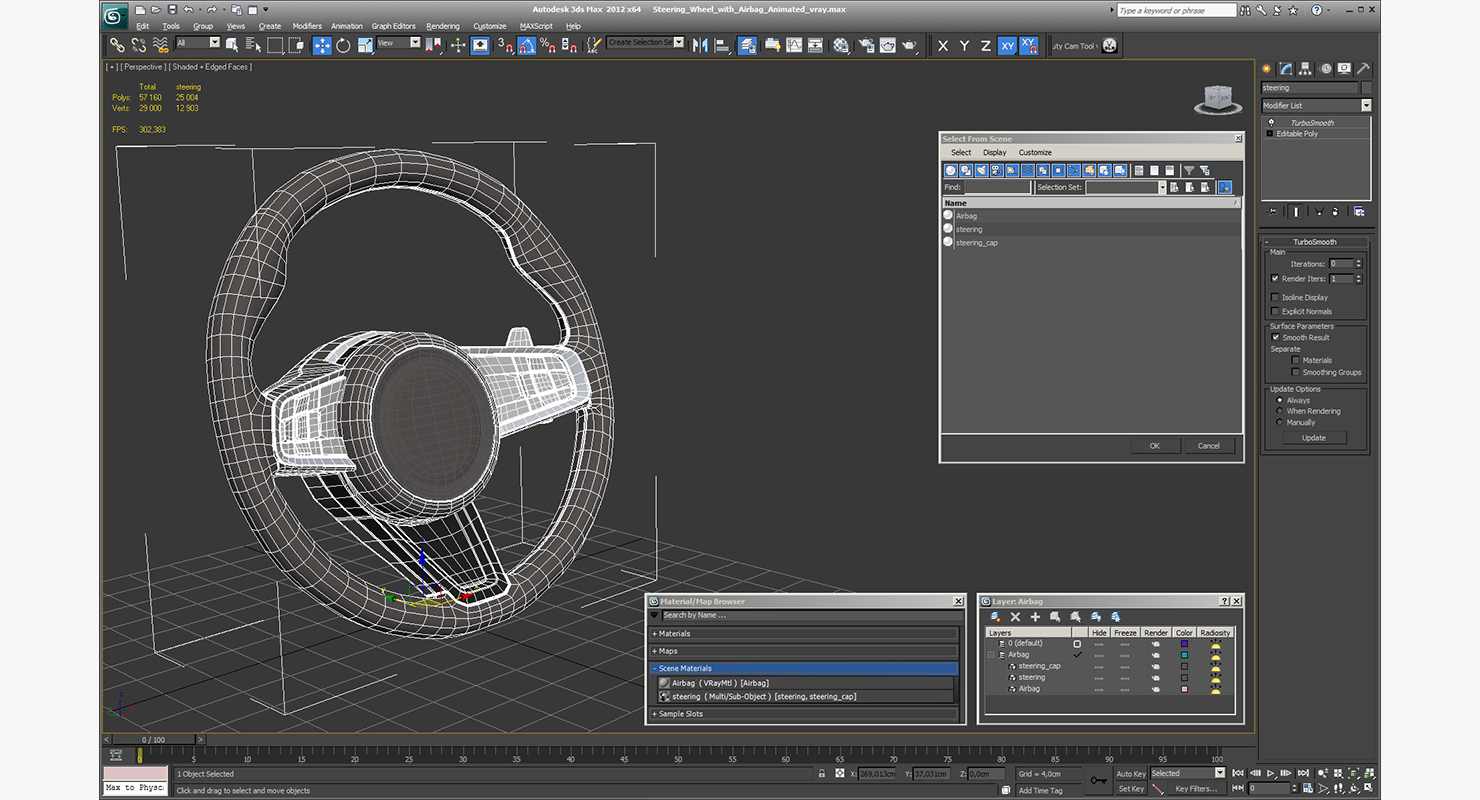This screenshot has height=800, width=1480.
Task: Activate the Select and Rotate tool
Action: [x=343, y=46]
